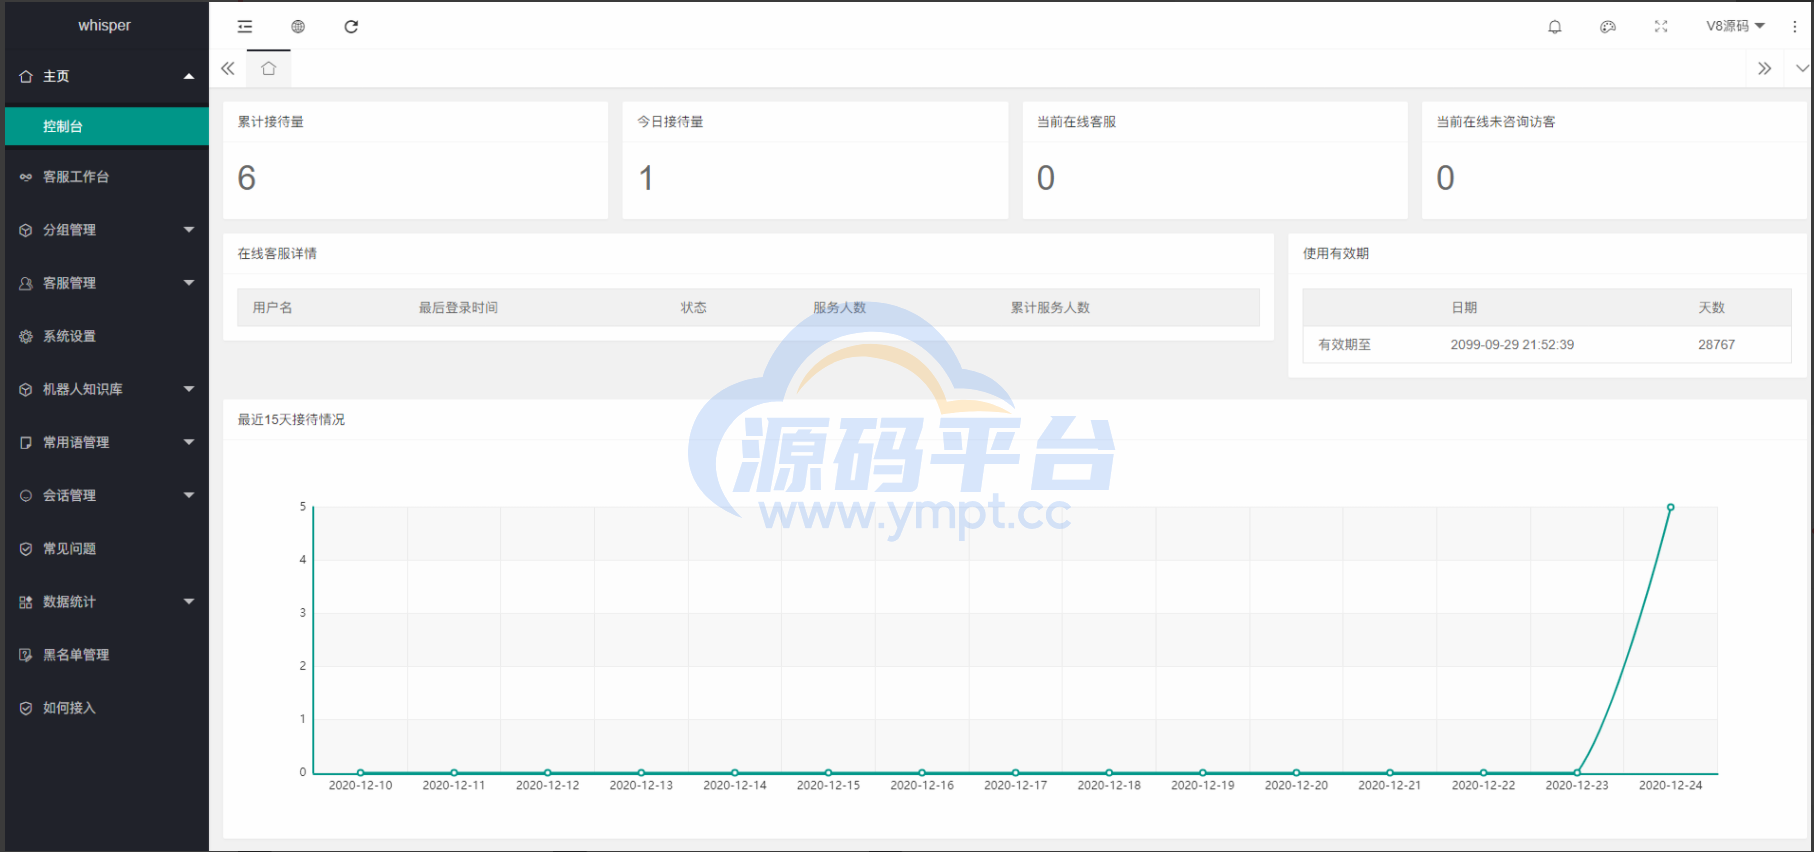Expand the 常用语管理 menu arrow
The image size is (1814, 852).
[x=189, y=442]
